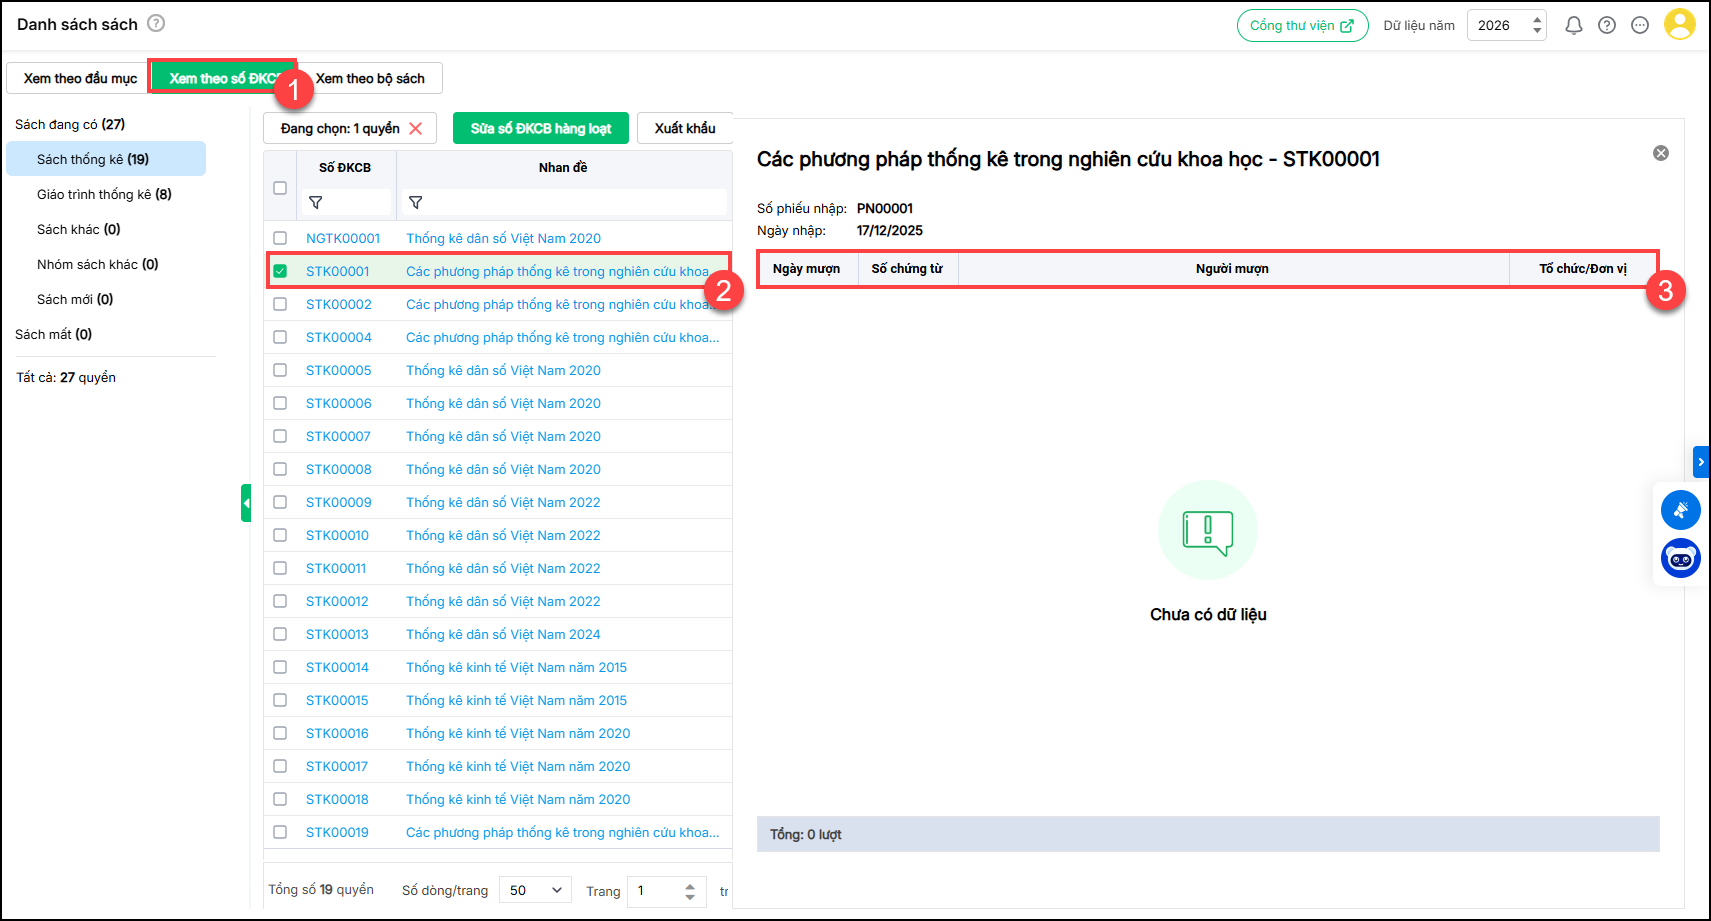
Task: Click the notification bell icon
Action: [1573, 26]
